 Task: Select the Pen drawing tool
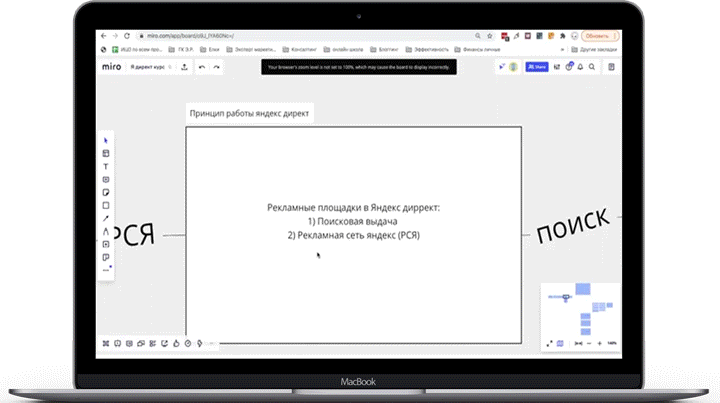coord(106,231)
